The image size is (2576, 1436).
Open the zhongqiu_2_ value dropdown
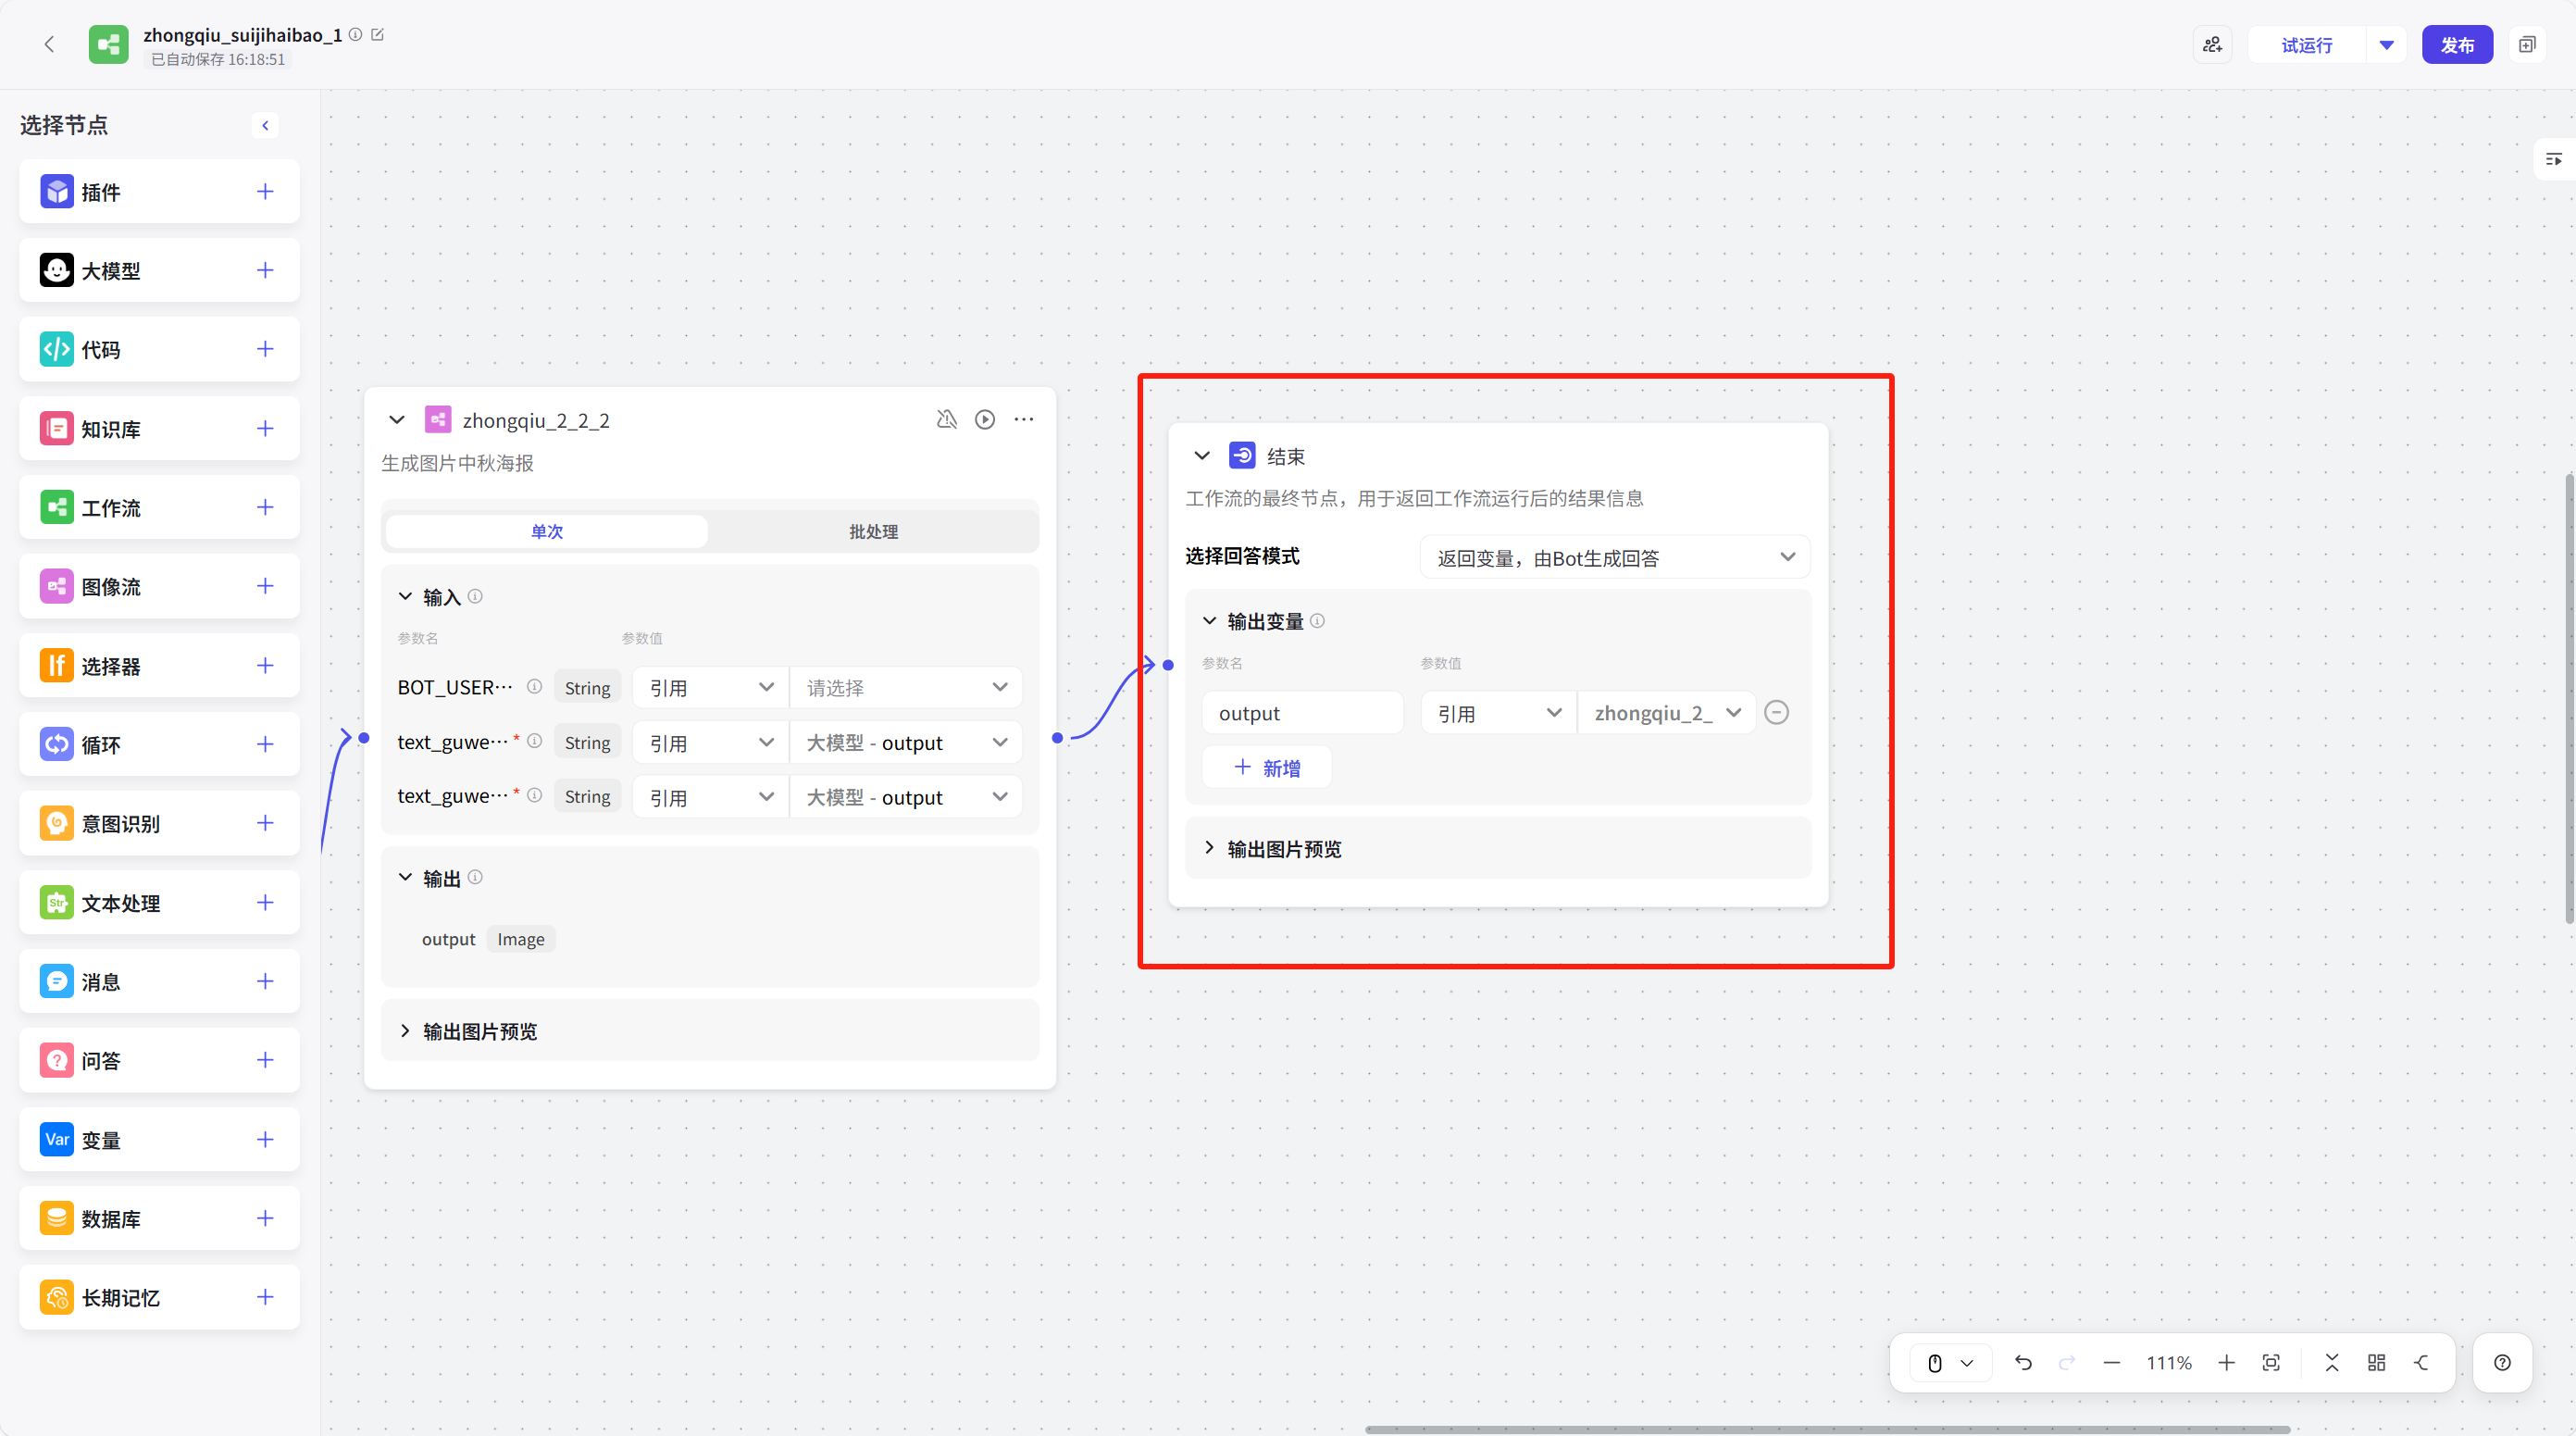pos(1666,713)
